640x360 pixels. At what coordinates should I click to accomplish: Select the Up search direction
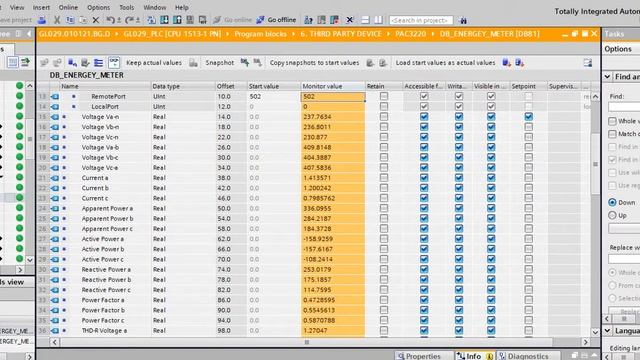(612, 215)
